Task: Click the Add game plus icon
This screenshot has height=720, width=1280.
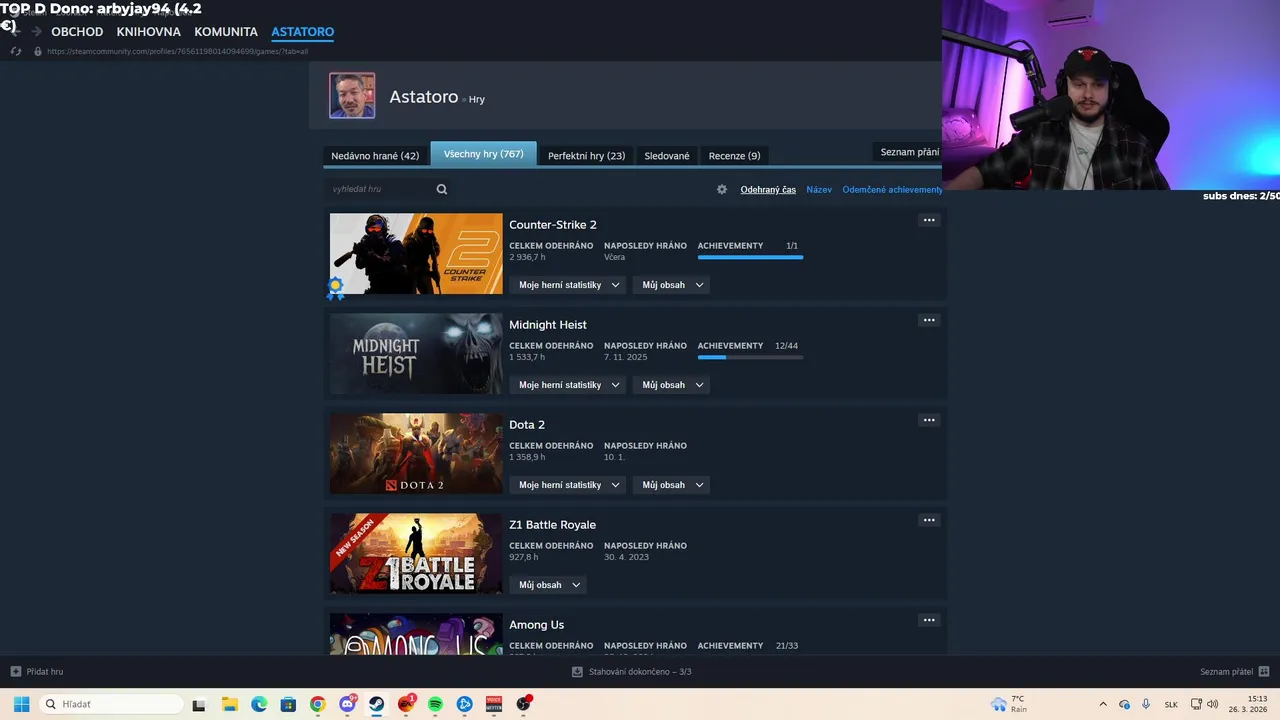Action: point(15,671)
